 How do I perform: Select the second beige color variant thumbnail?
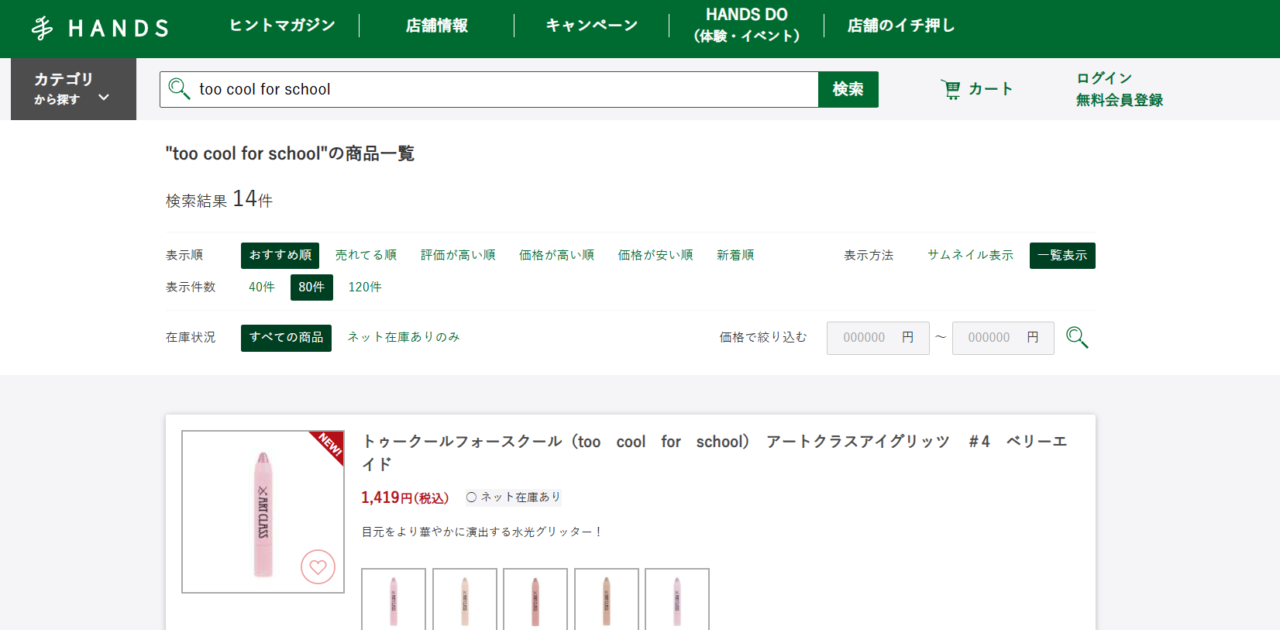[465, 599]
